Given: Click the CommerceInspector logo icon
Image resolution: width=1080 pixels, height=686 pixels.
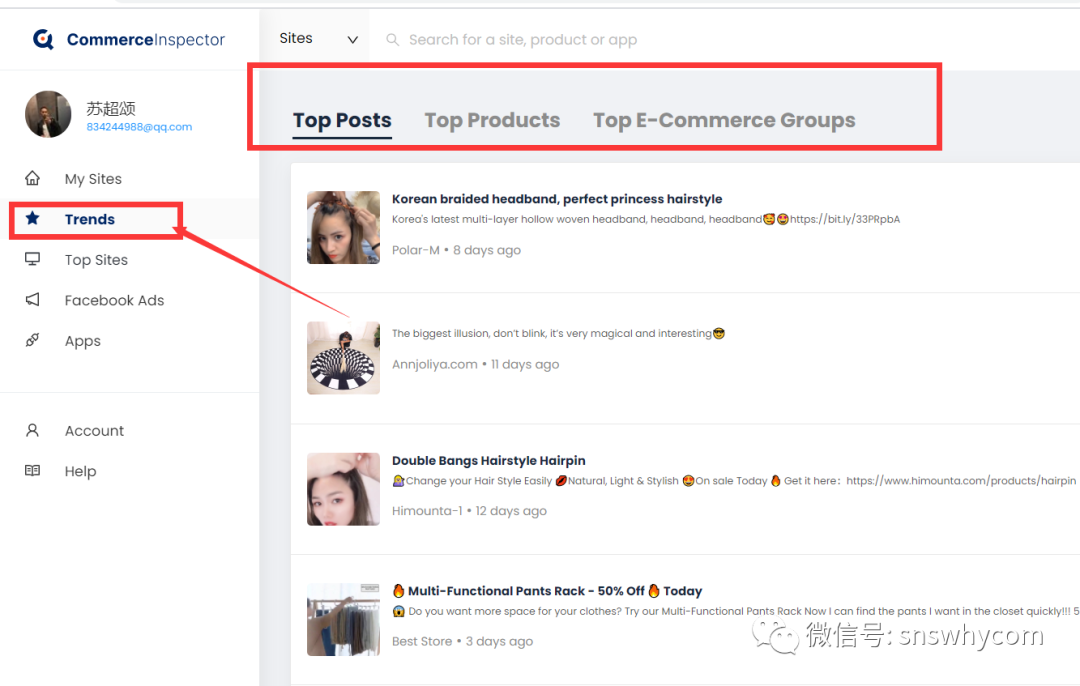Looking at the screenshot, I should point(43,39).
